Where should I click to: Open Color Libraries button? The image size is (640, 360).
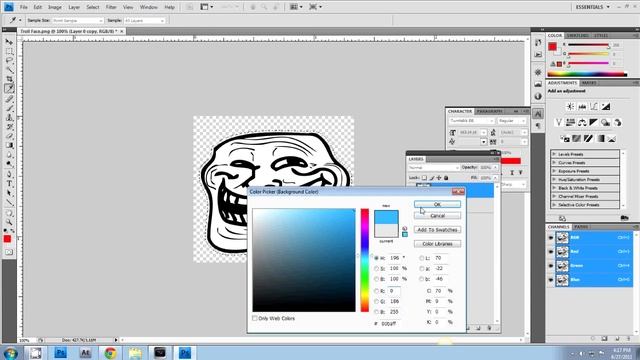pyautogui.click(x=437, y=244)
